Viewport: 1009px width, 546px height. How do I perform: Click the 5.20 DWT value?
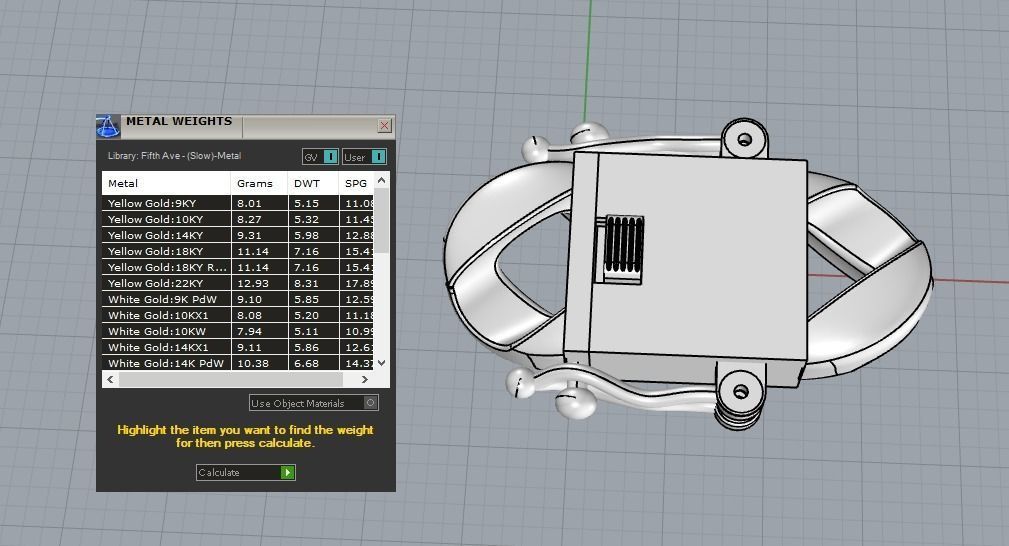(x=306, y=315)
